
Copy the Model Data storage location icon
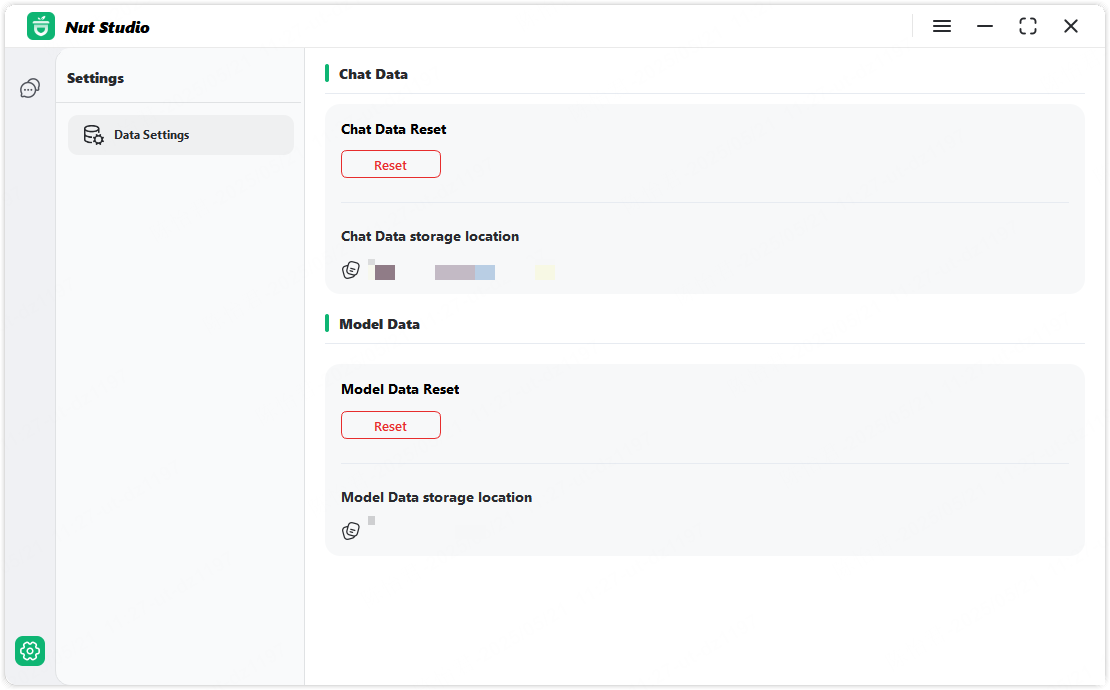[x=350, y=531]
